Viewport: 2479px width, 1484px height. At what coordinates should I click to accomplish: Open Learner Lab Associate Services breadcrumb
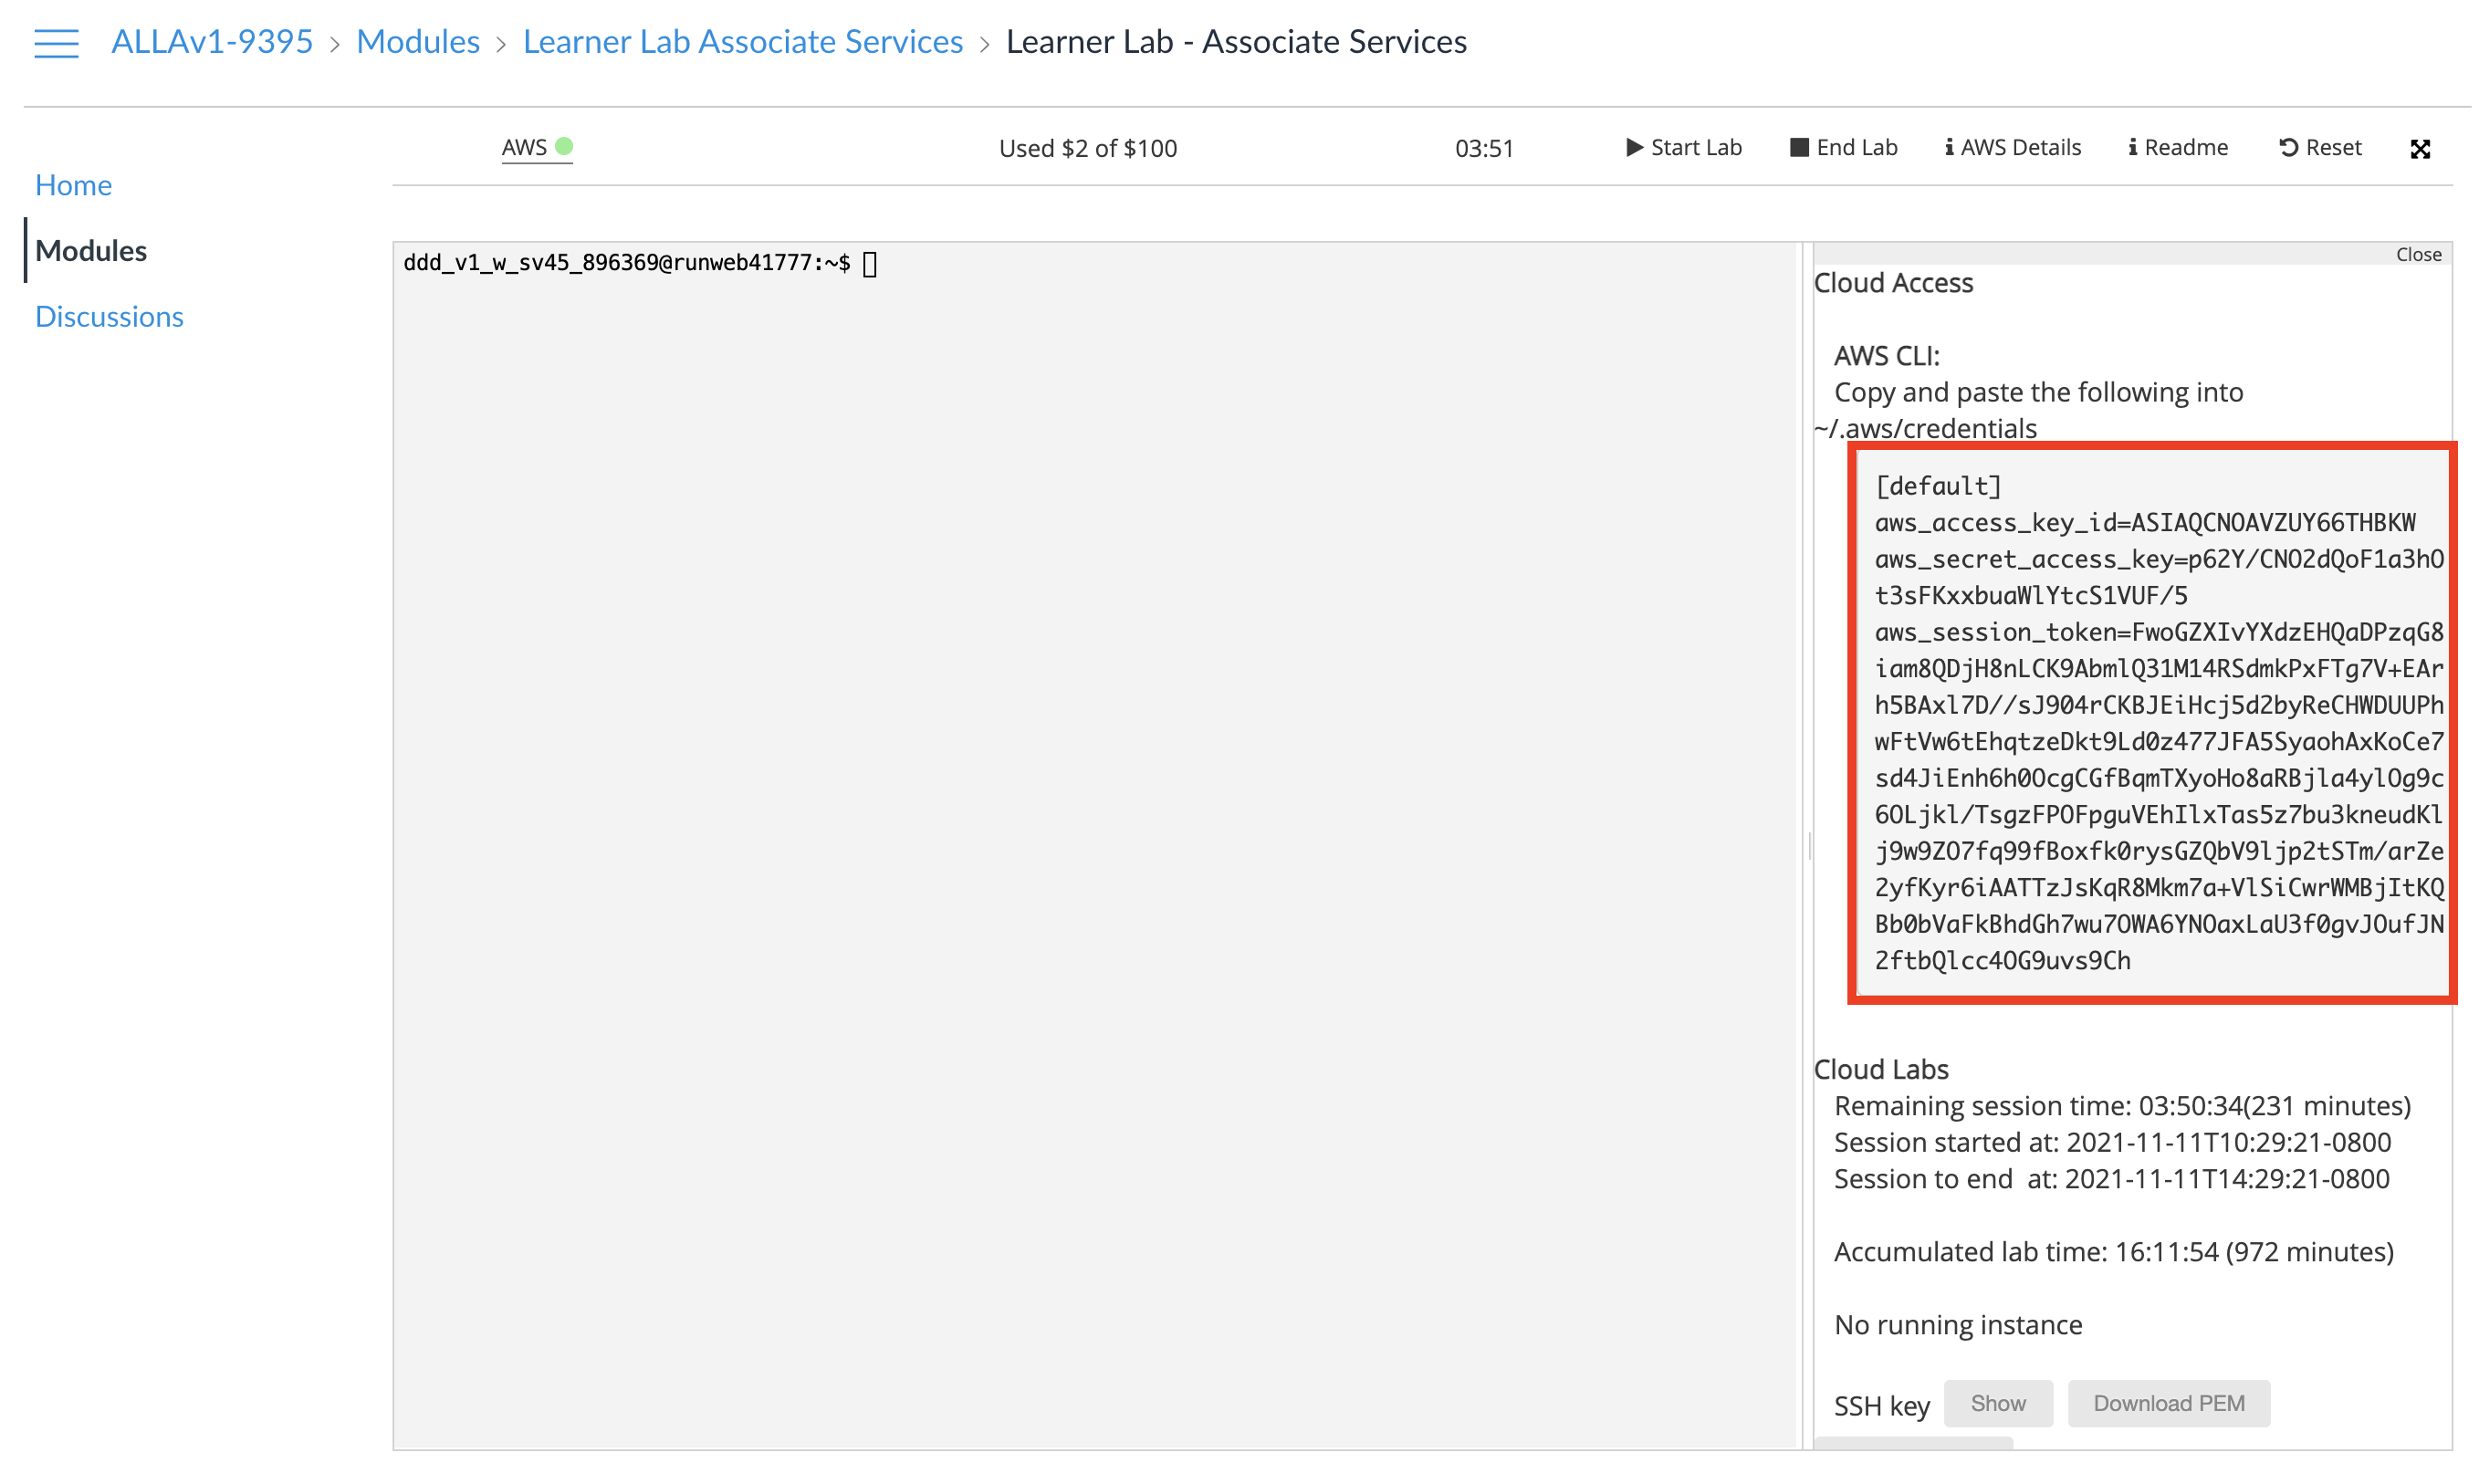[x=742, y=42]
